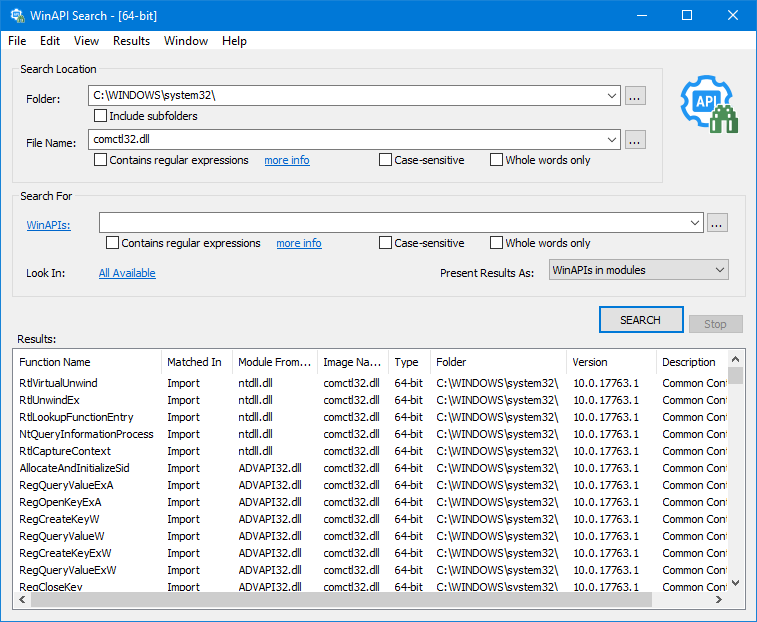Open the Window menu

[186, 41]
